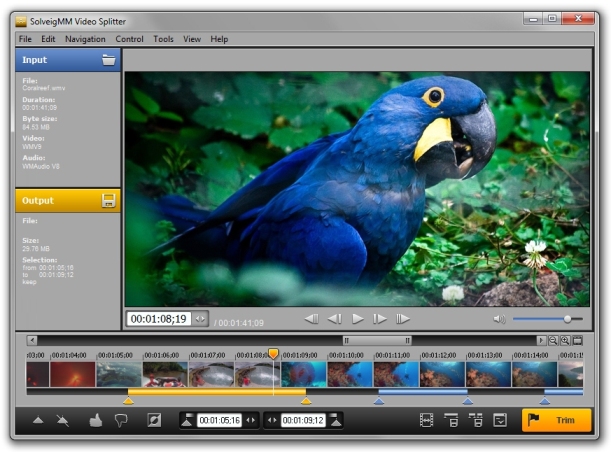The width and height of the screenshot is (611, 452).
Task: Add marker with the triangle icon
Action: 38,421
